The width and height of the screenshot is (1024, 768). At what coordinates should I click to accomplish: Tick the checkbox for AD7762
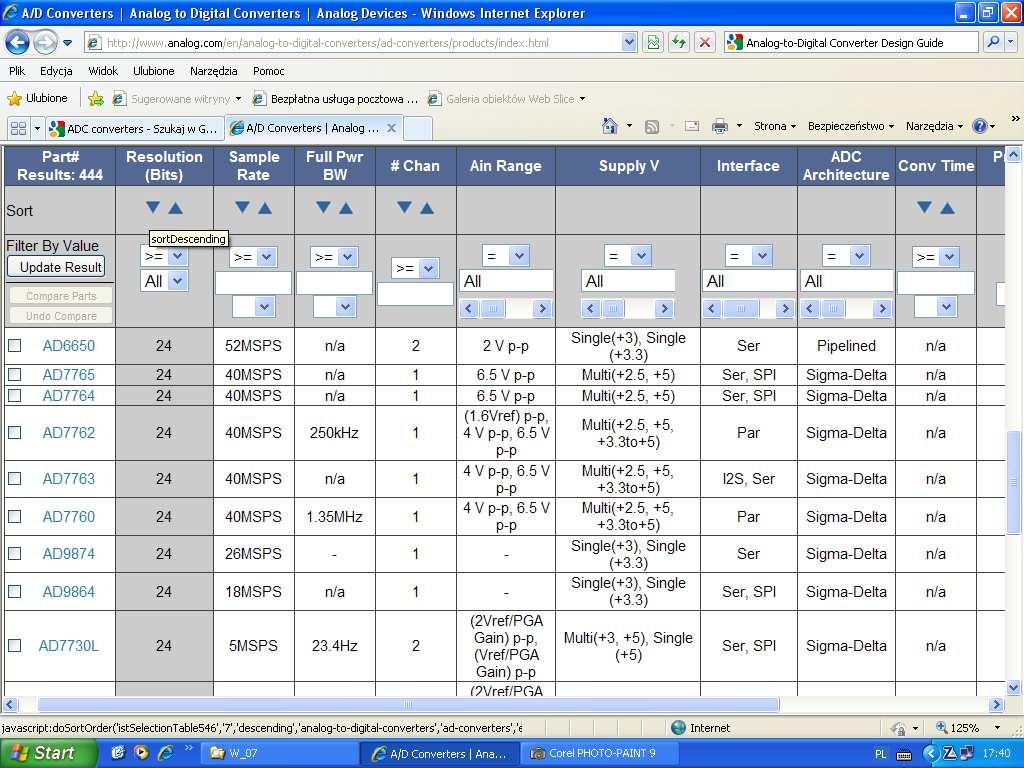tap(14, 432)
